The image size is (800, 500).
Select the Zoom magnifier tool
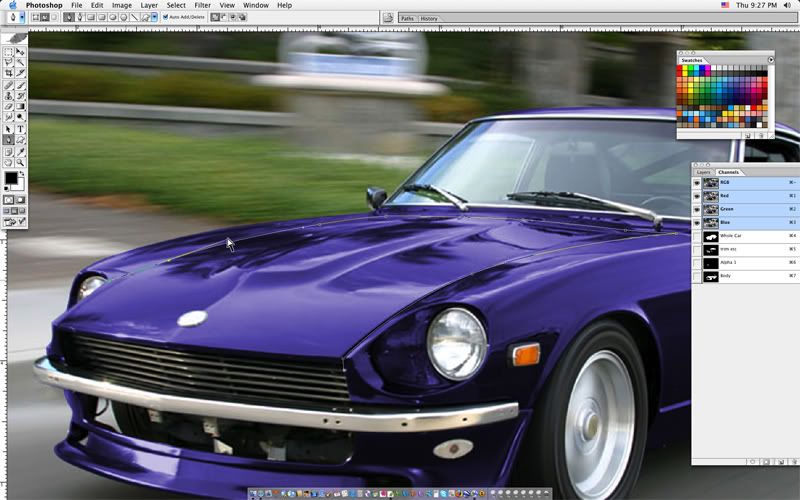21,162
